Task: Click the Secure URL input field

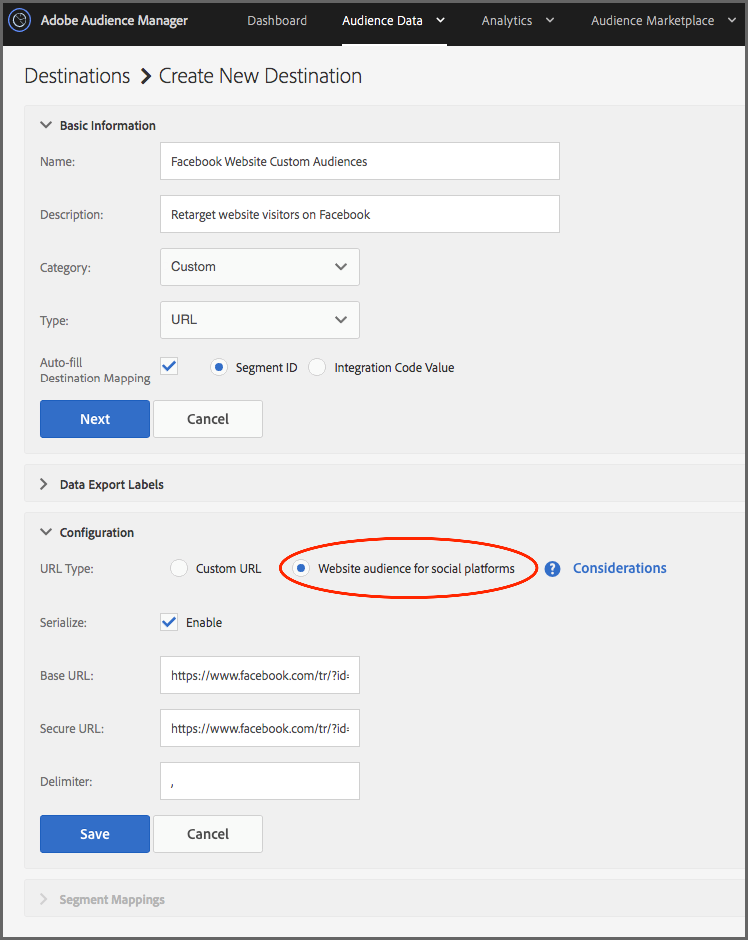Action: click(260, 728)
